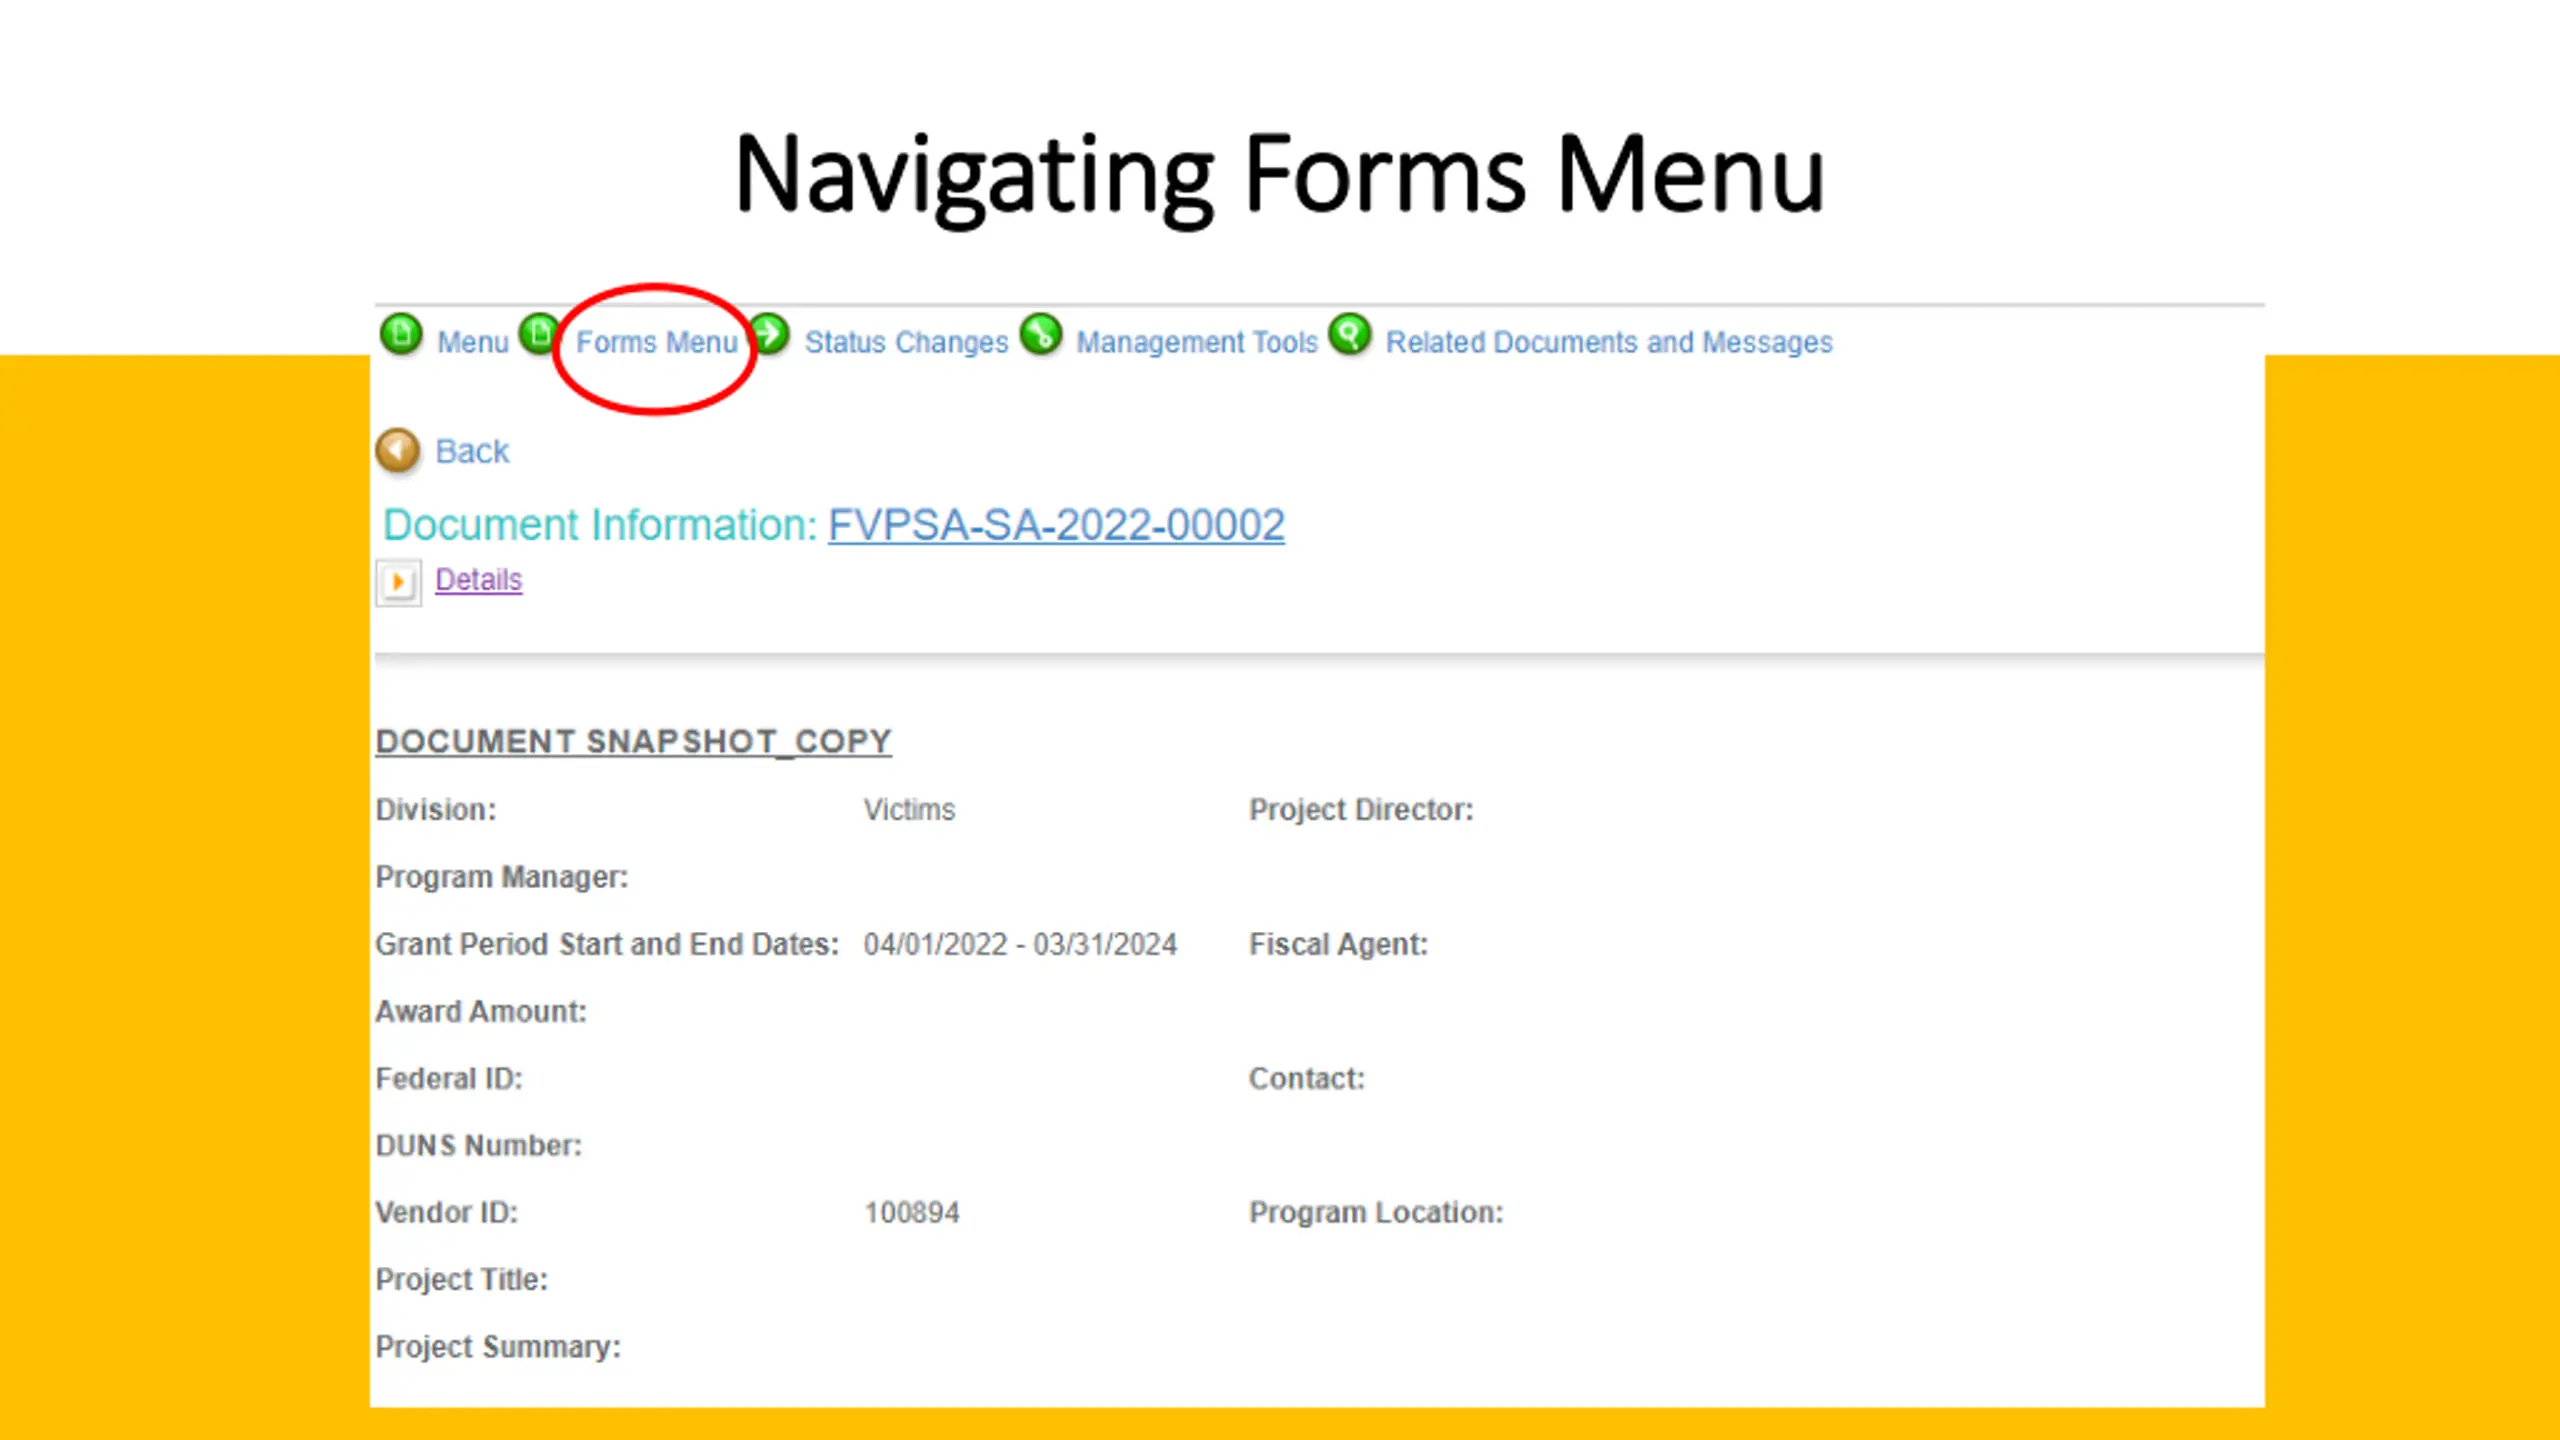Click the Grant Period Start and End Dates label
The image size is (2560, 1440).
[607, 945]
